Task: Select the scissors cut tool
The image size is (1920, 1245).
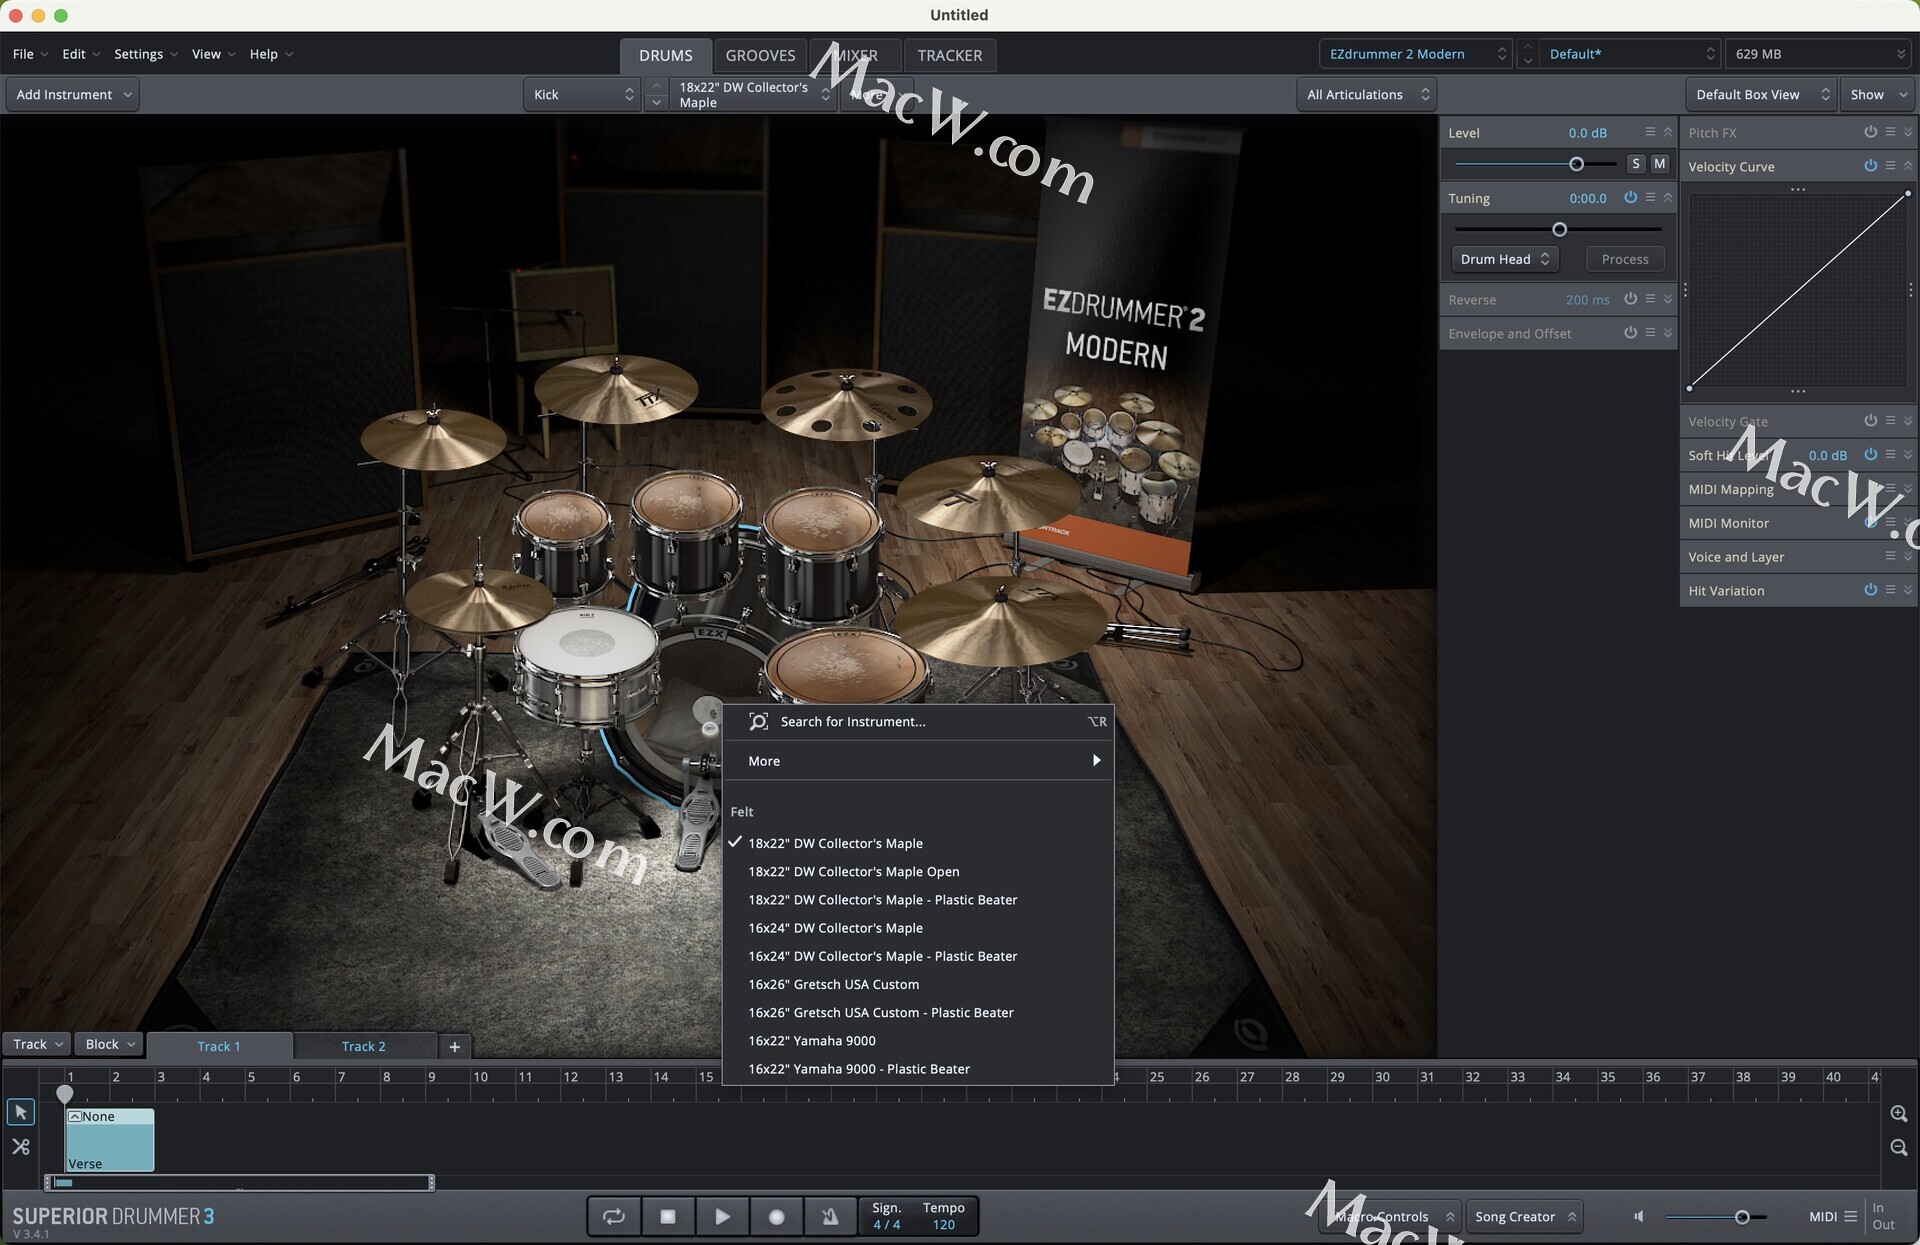Action: (20, 1147)
